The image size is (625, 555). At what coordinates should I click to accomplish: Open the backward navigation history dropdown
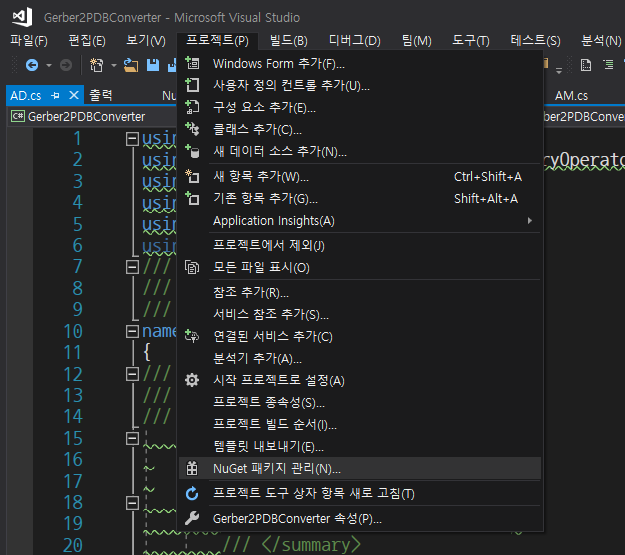49,65
